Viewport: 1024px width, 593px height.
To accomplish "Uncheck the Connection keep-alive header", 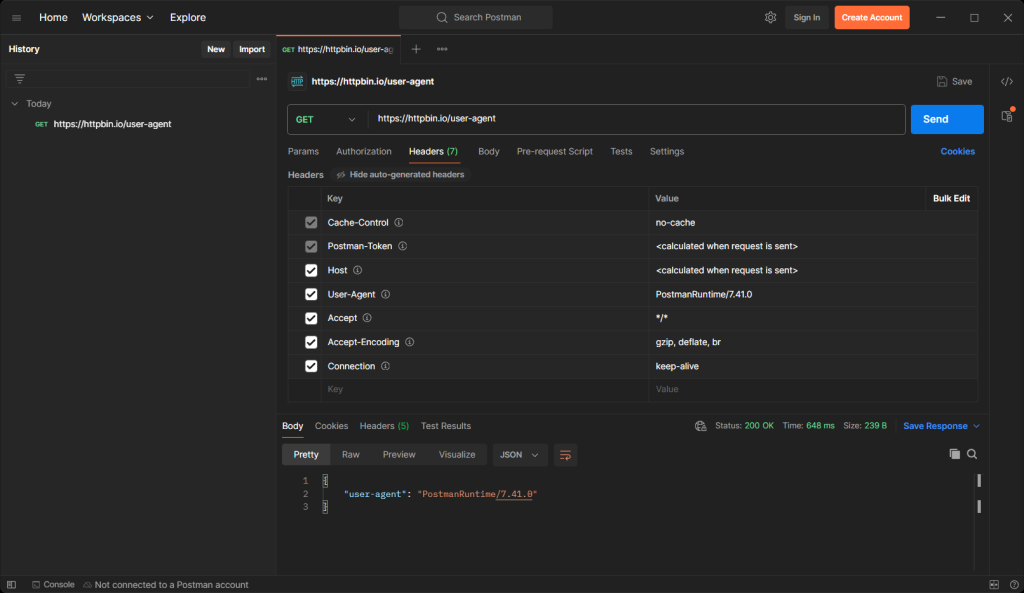I will (x=311, y=366).
